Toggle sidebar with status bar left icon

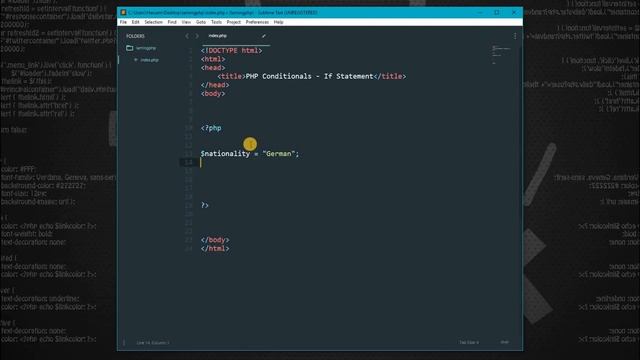(x=124, y=342)
